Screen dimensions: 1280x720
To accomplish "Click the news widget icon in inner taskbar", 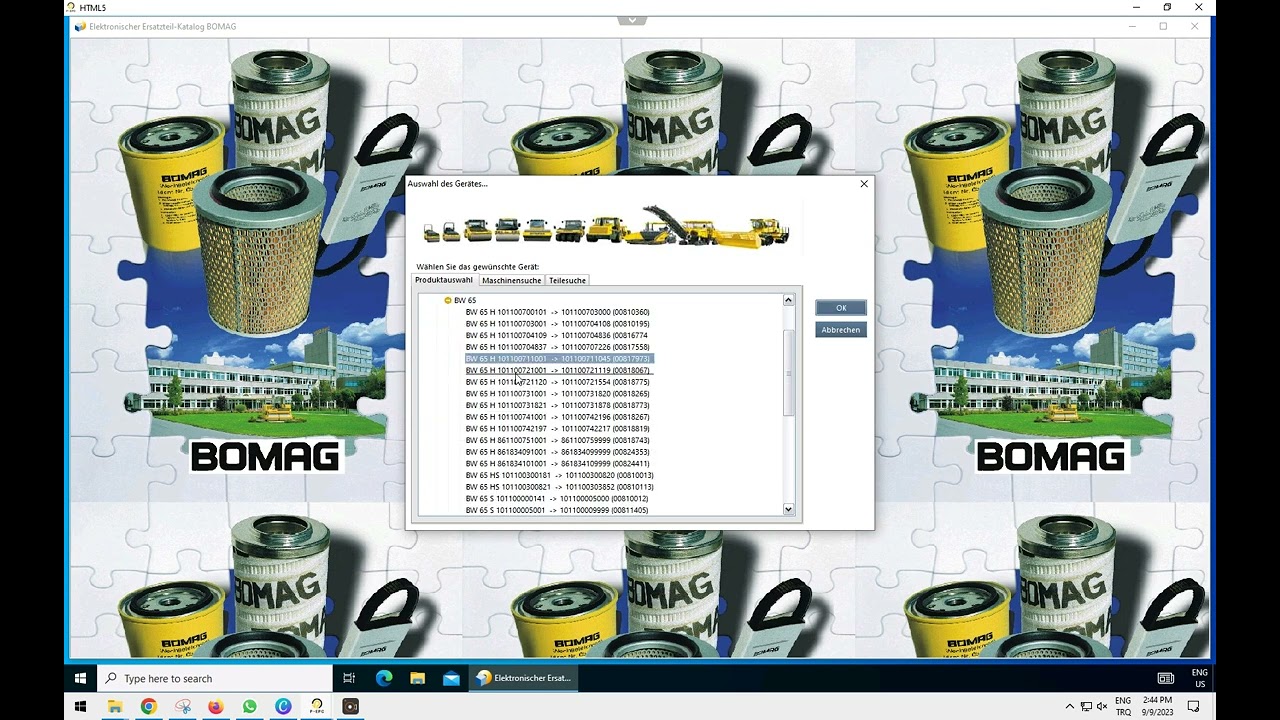I will (x=1165, y=678).
